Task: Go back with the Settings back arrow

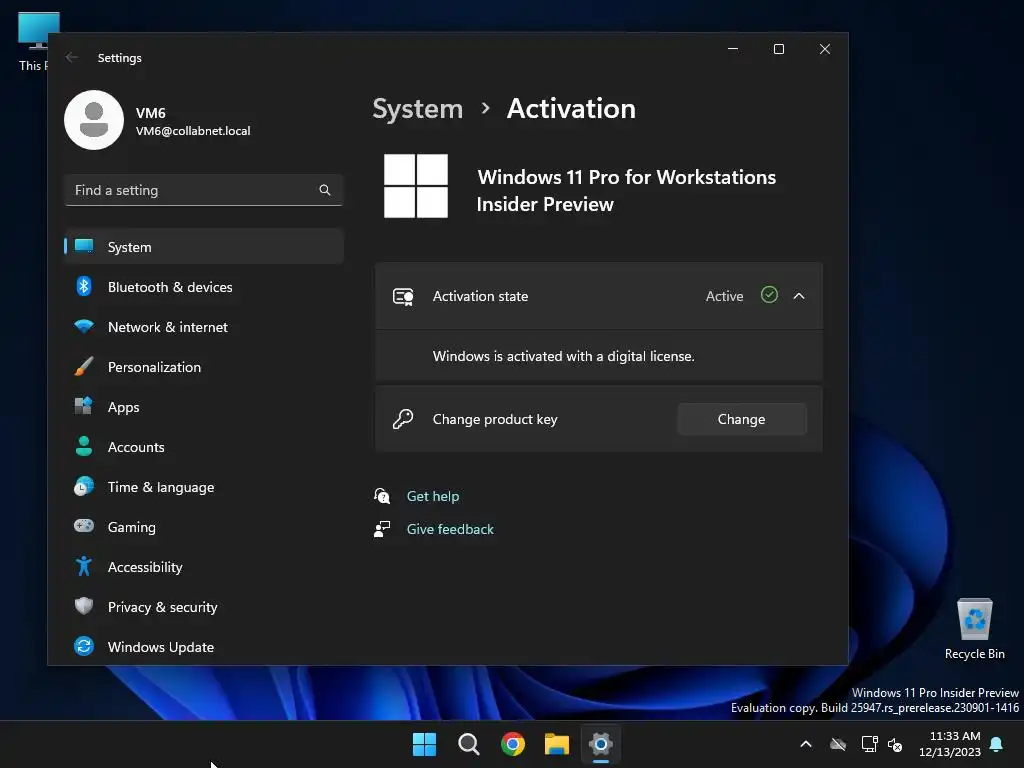Action: coord(72,57)
